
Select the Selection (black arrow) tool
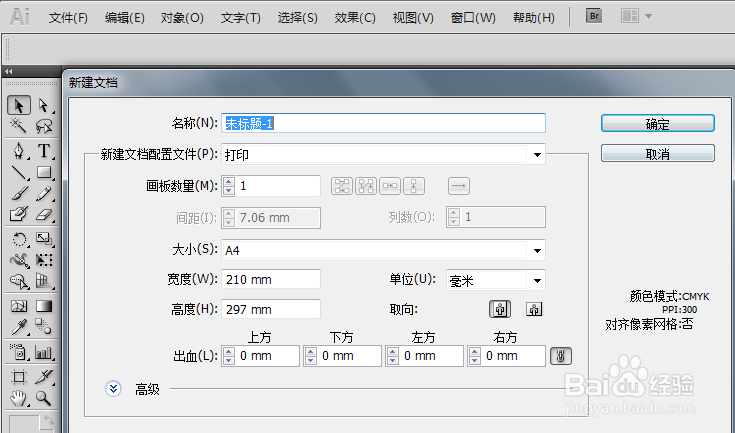[19, 105]
